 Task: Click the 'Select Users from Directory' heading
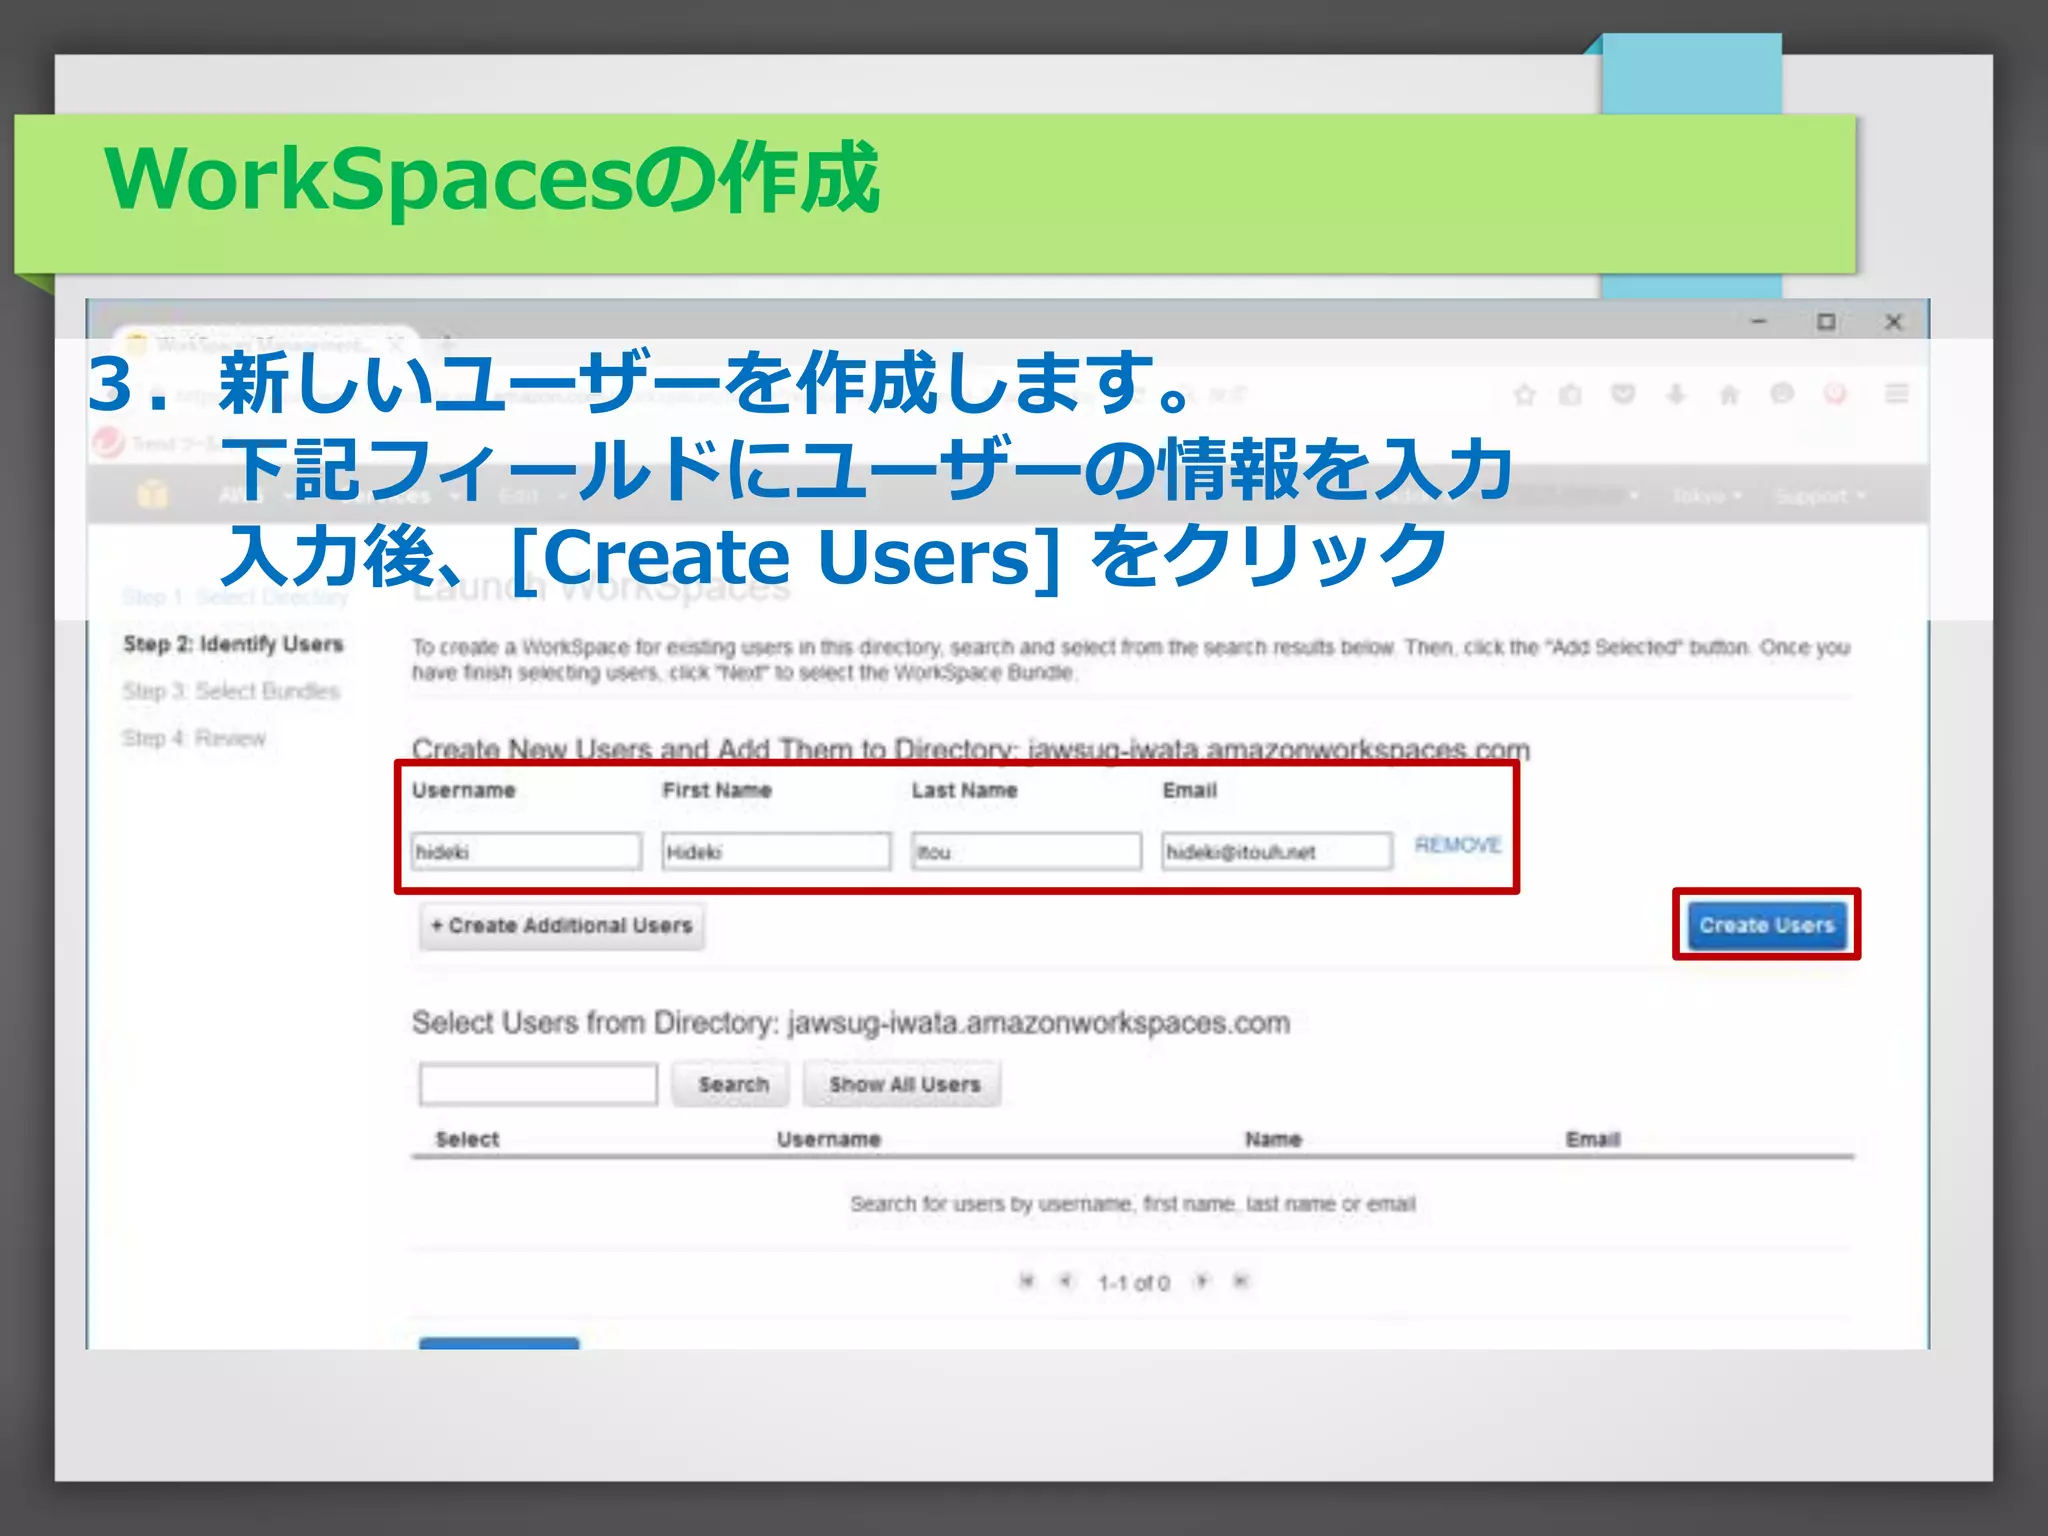click(851, 1023)
